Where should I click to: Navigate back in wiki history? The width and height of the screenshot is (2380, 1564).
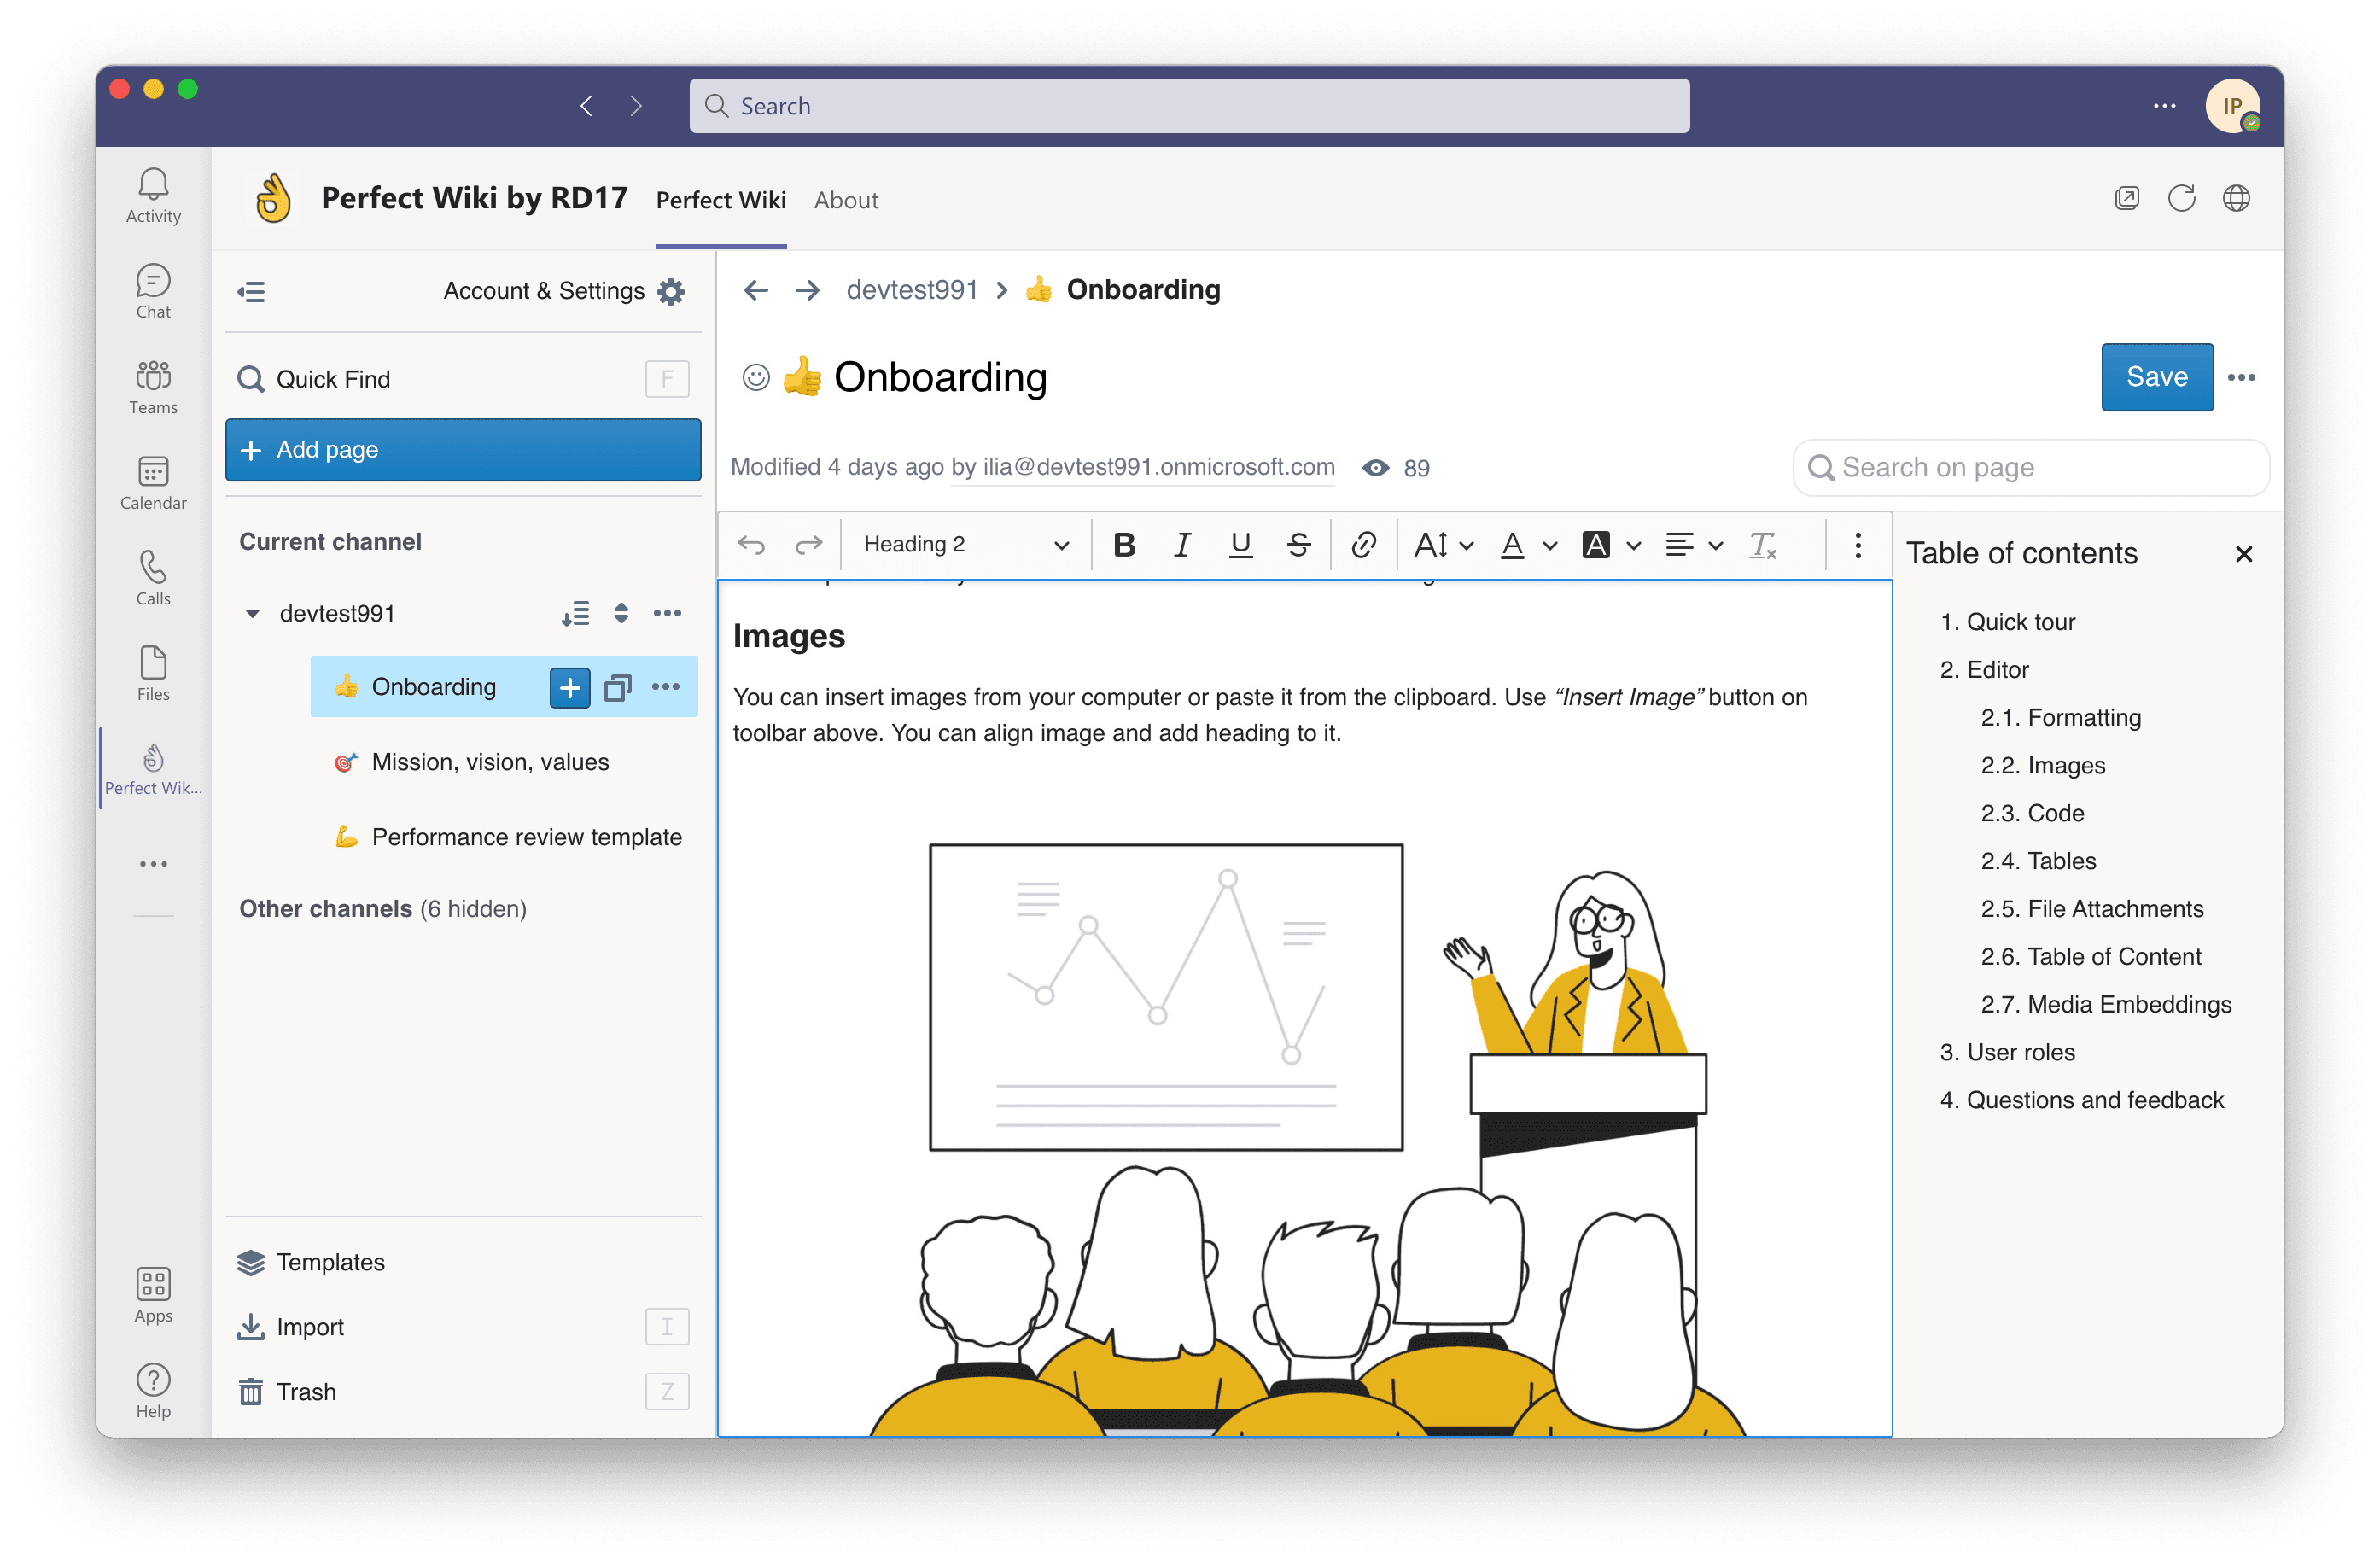click(756, 290)
